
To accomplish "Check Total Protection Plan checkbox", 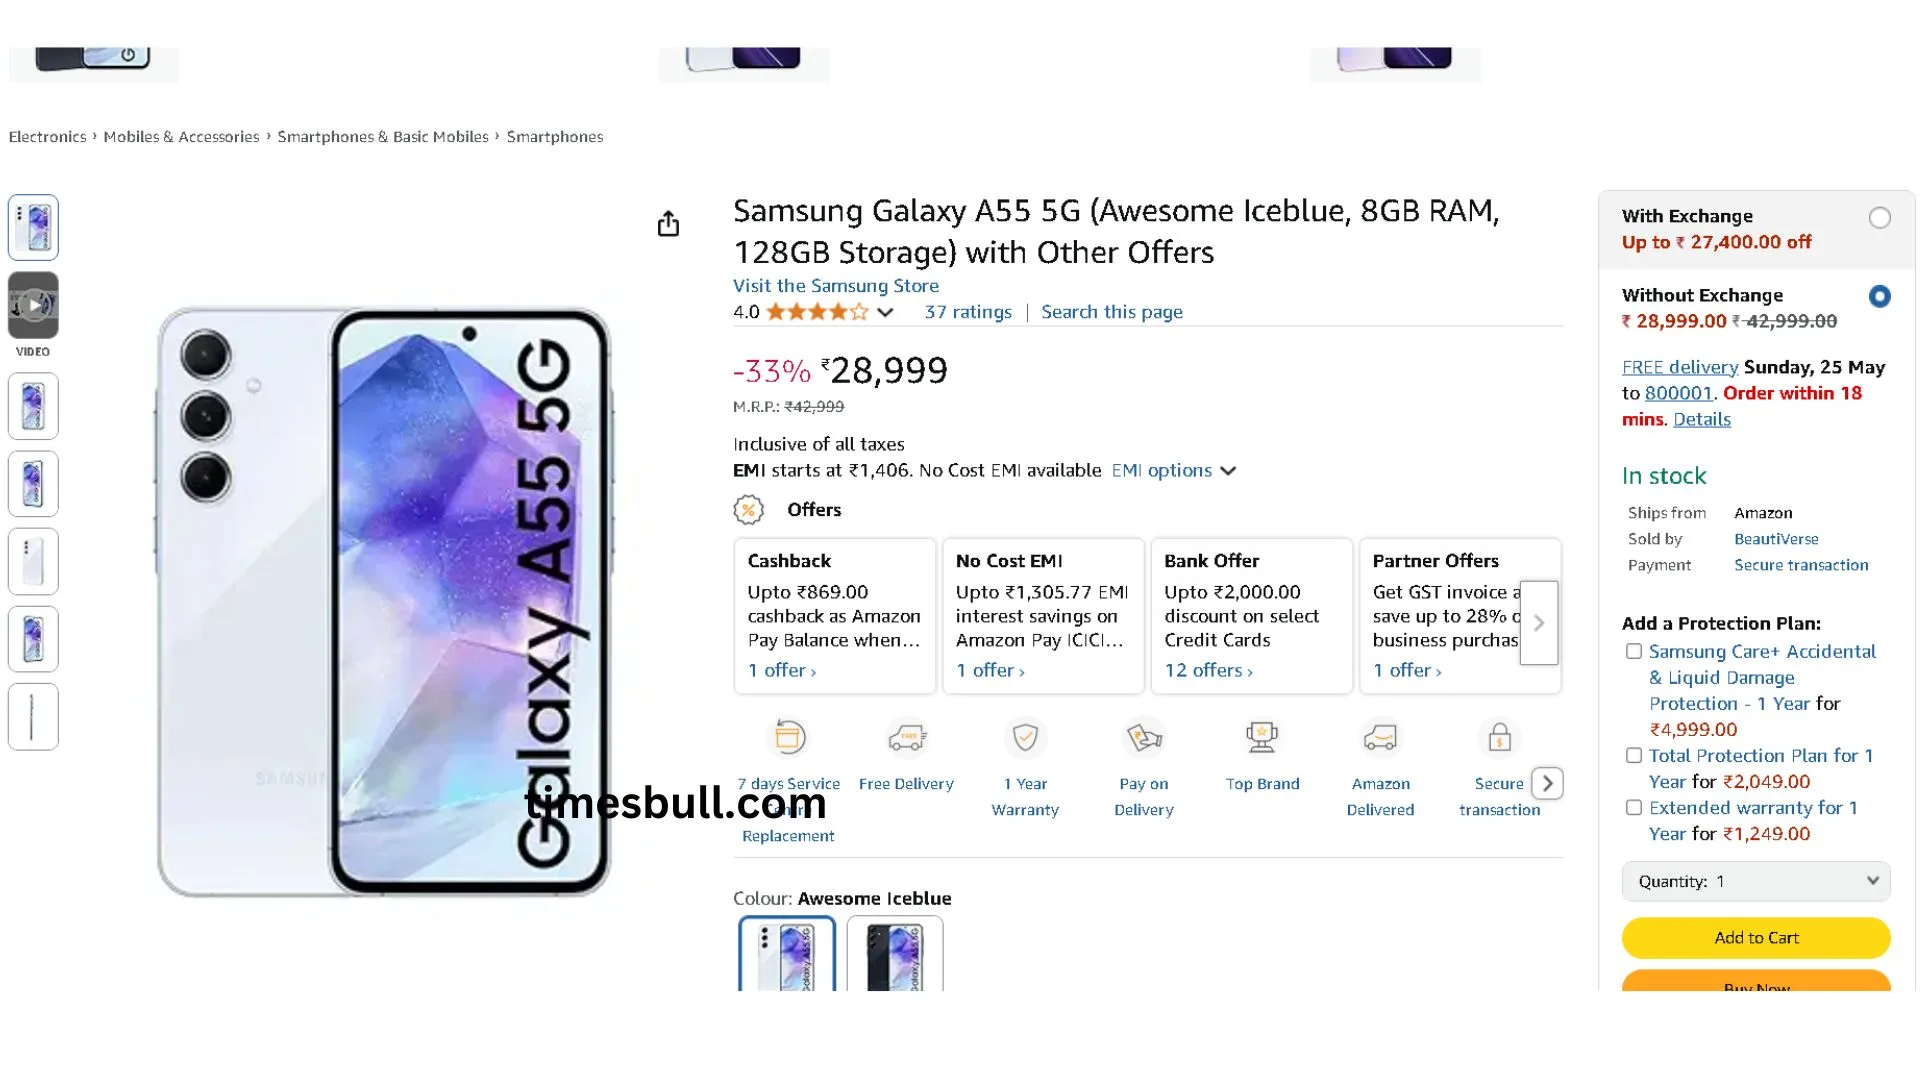I will [x=1634, y=756].
